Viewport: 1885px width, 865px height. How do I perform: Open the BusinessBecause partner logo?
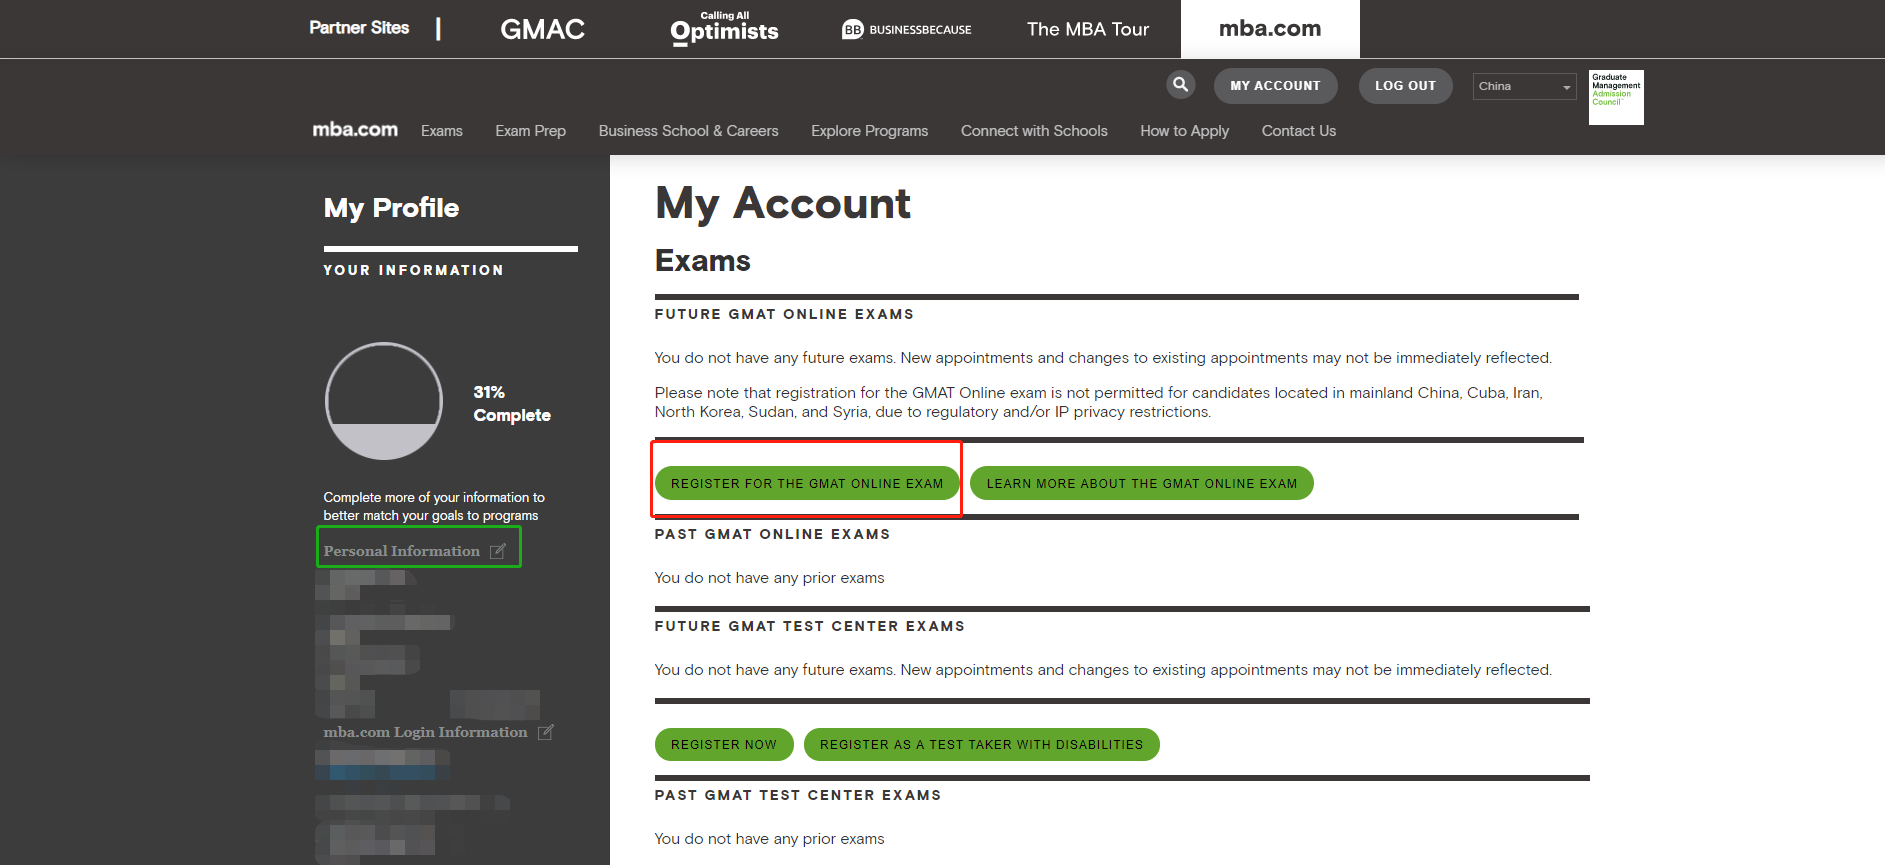click(x=907, y=29)
